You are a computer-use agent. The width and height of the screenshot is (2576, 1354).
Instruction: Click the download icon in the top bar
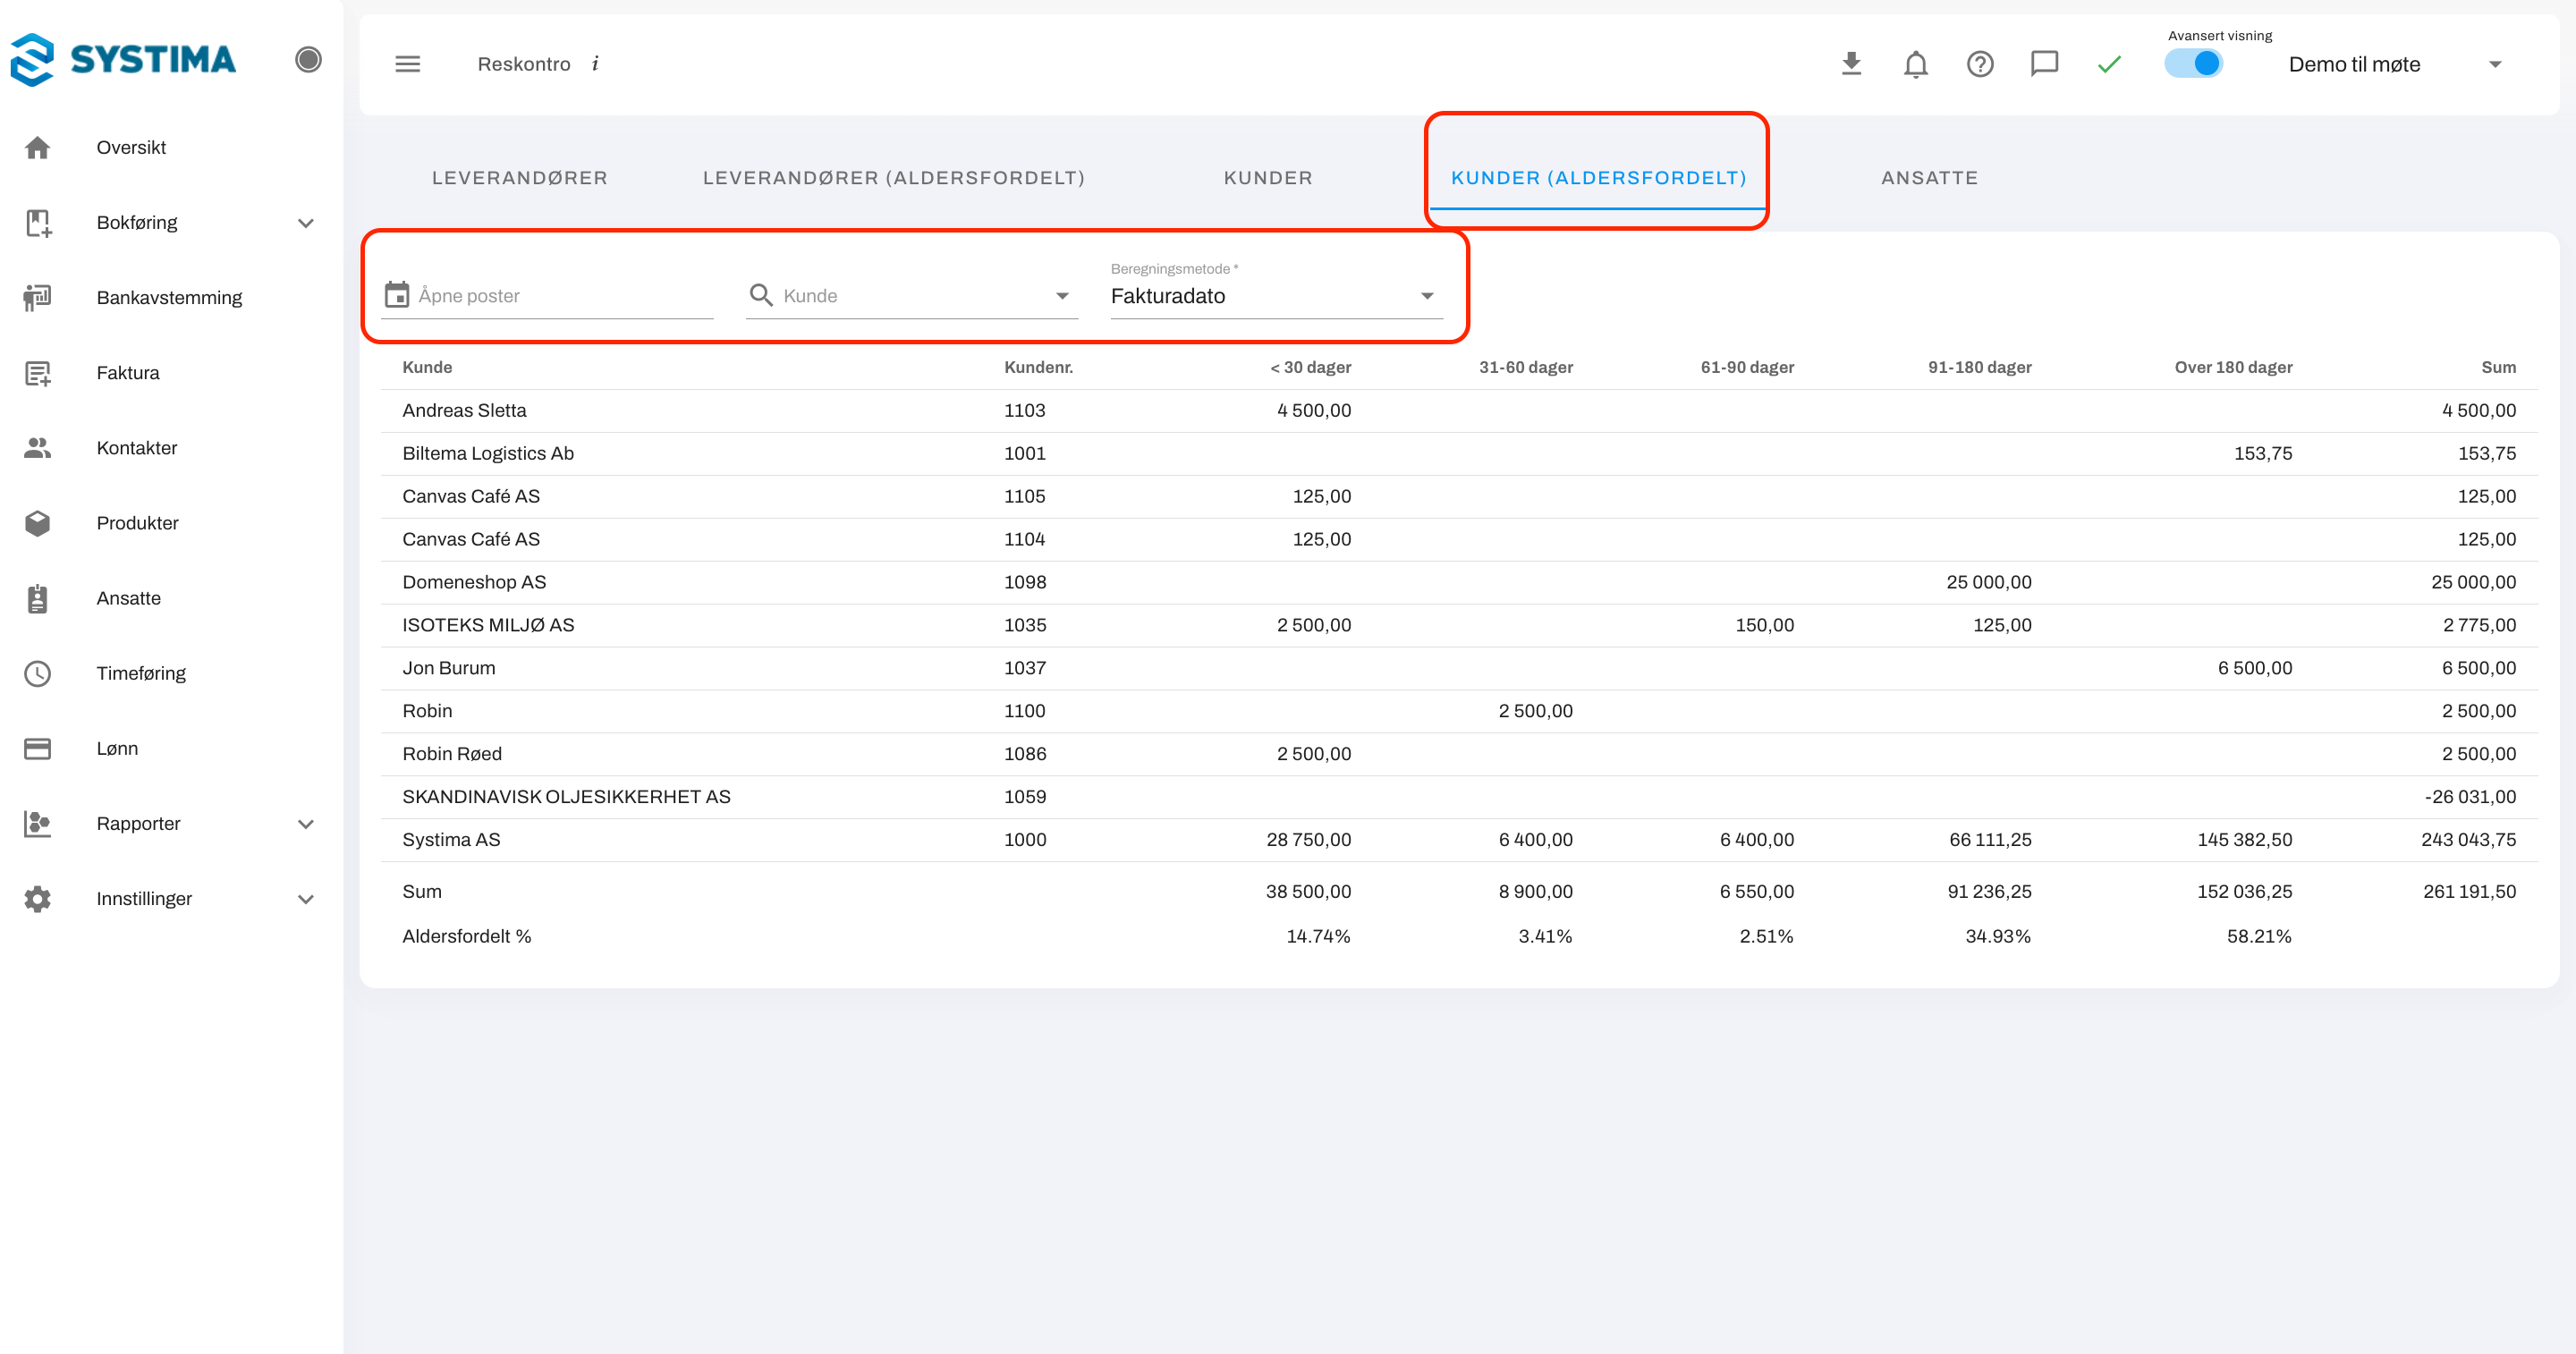pyautogui.click(x=1851, y=64)
